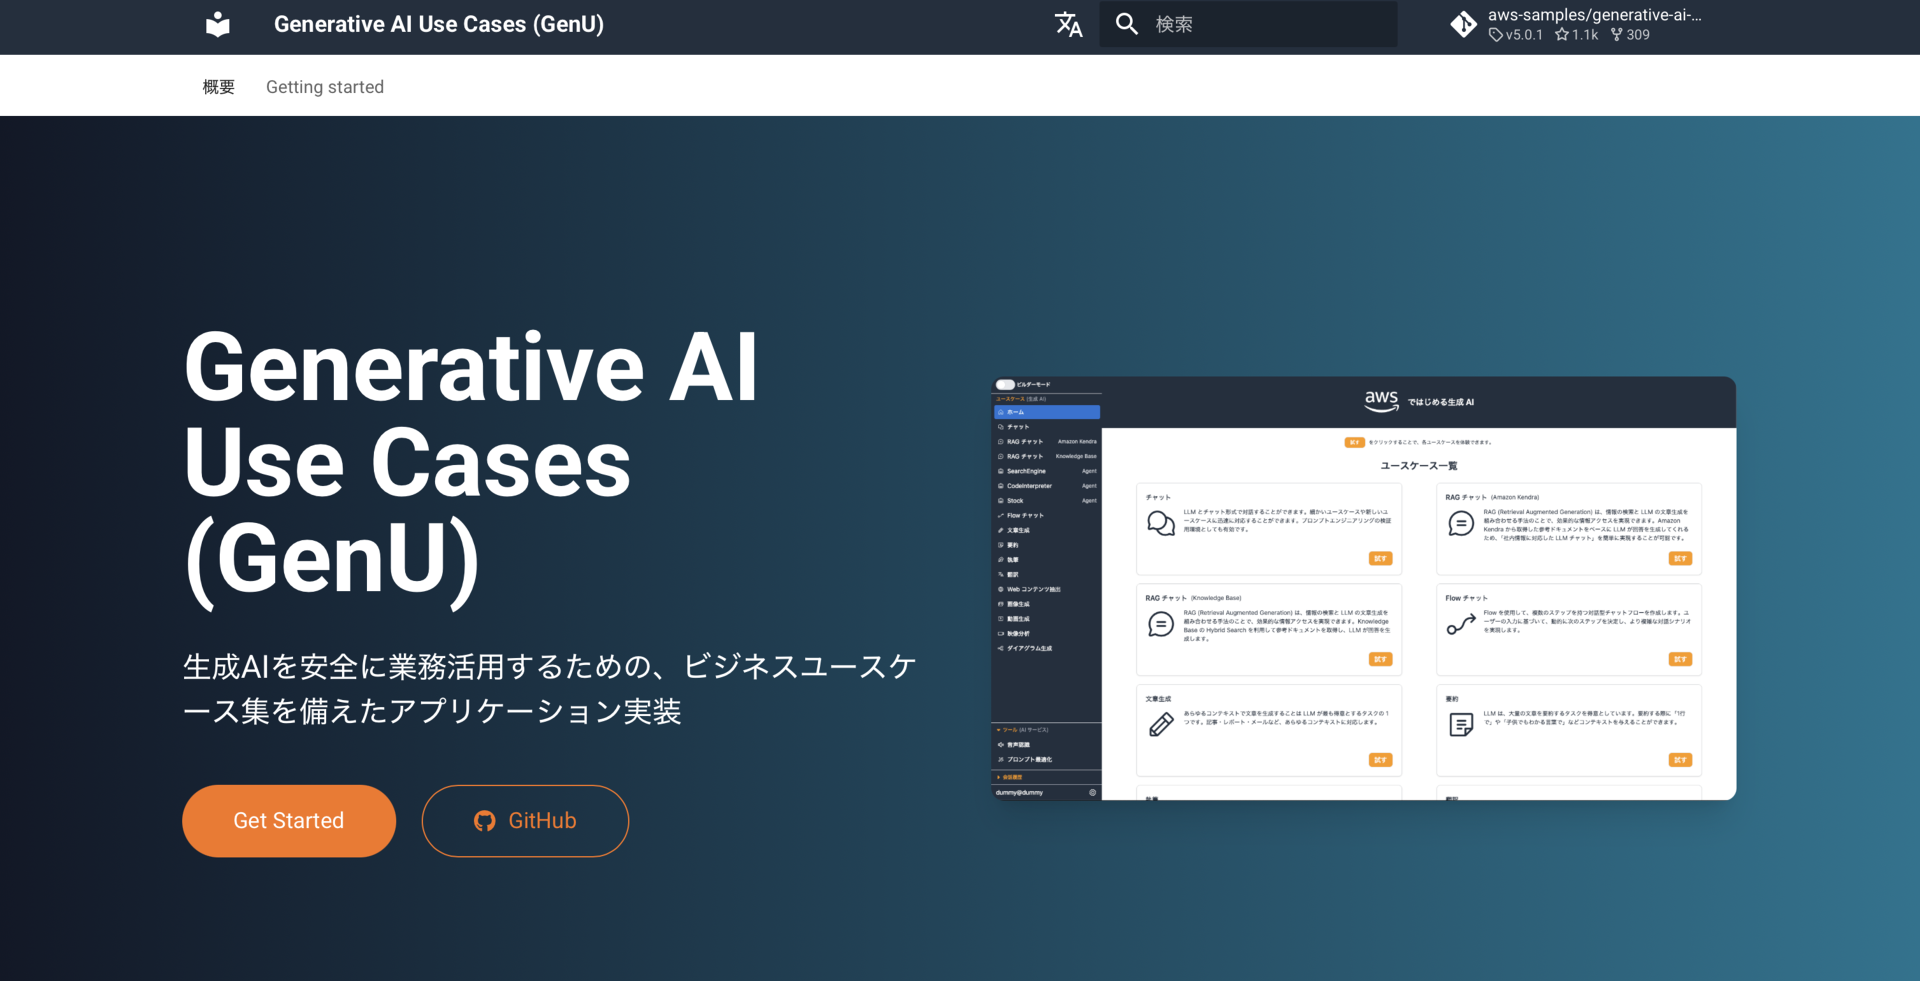The image size is (1920, 981).
Task: Click the subtitle starting with 生成AIを安全に業務活用
Action: (549, 688)
